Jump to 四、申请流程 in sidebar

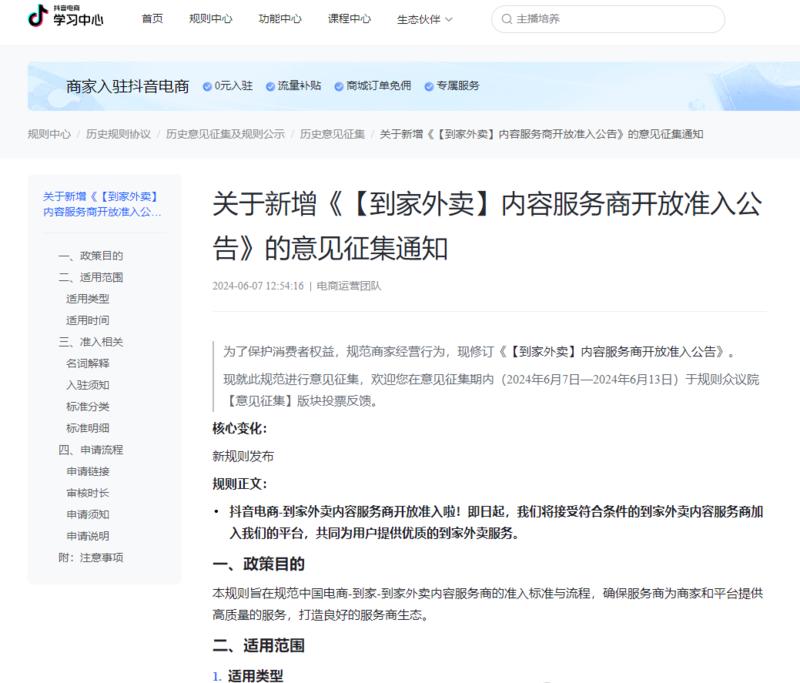pos(91,449)
